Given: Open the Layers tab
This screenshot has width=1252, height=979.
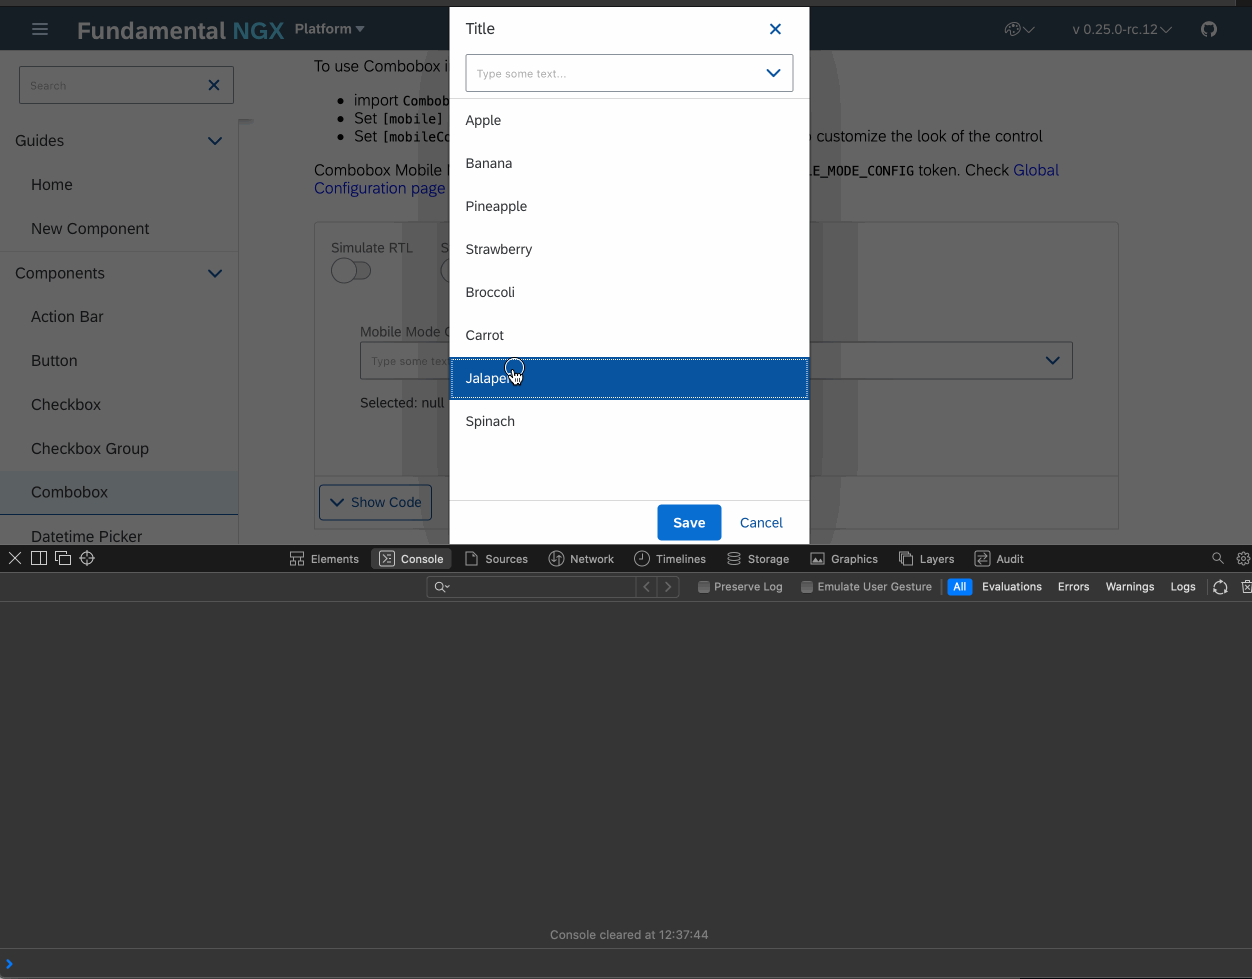Looking at the screenshot, I should [x=926, y=559].
